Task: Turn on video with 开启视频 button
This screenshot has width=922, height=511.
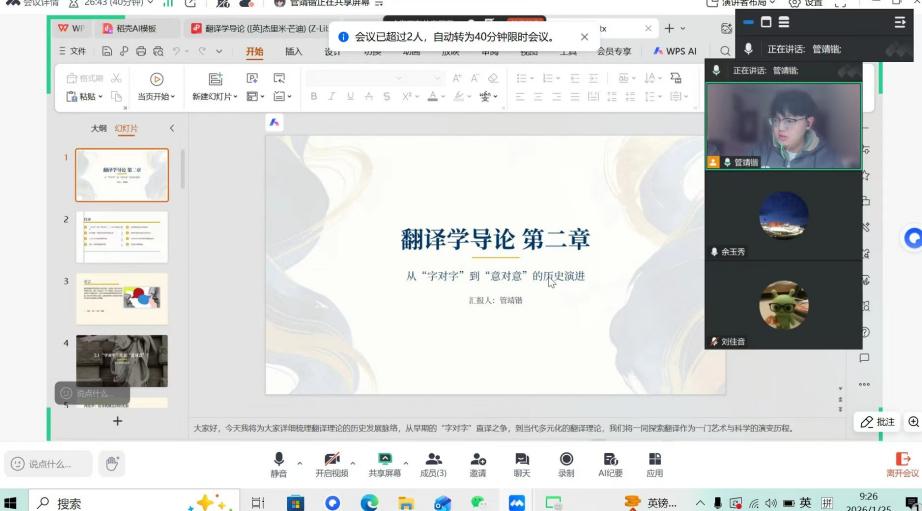Action: [331, 459]
